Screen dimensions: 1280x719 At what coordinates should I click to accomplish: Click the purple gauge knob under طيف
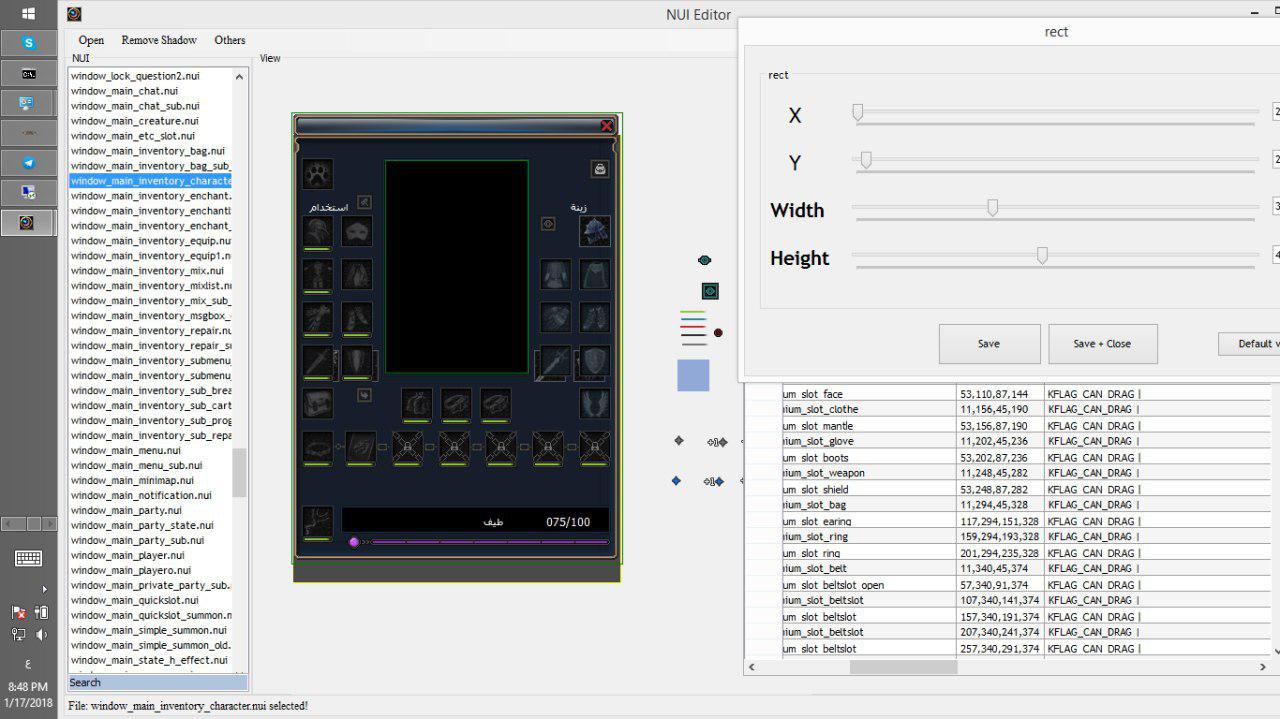[353, 542]
